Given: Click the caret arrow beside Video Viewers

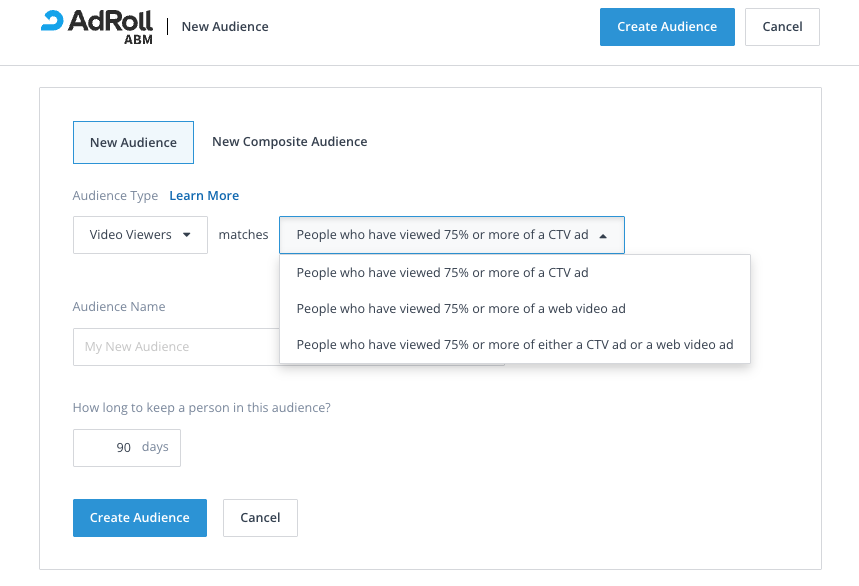Looking at the screenshot, I should coord(186,235).
